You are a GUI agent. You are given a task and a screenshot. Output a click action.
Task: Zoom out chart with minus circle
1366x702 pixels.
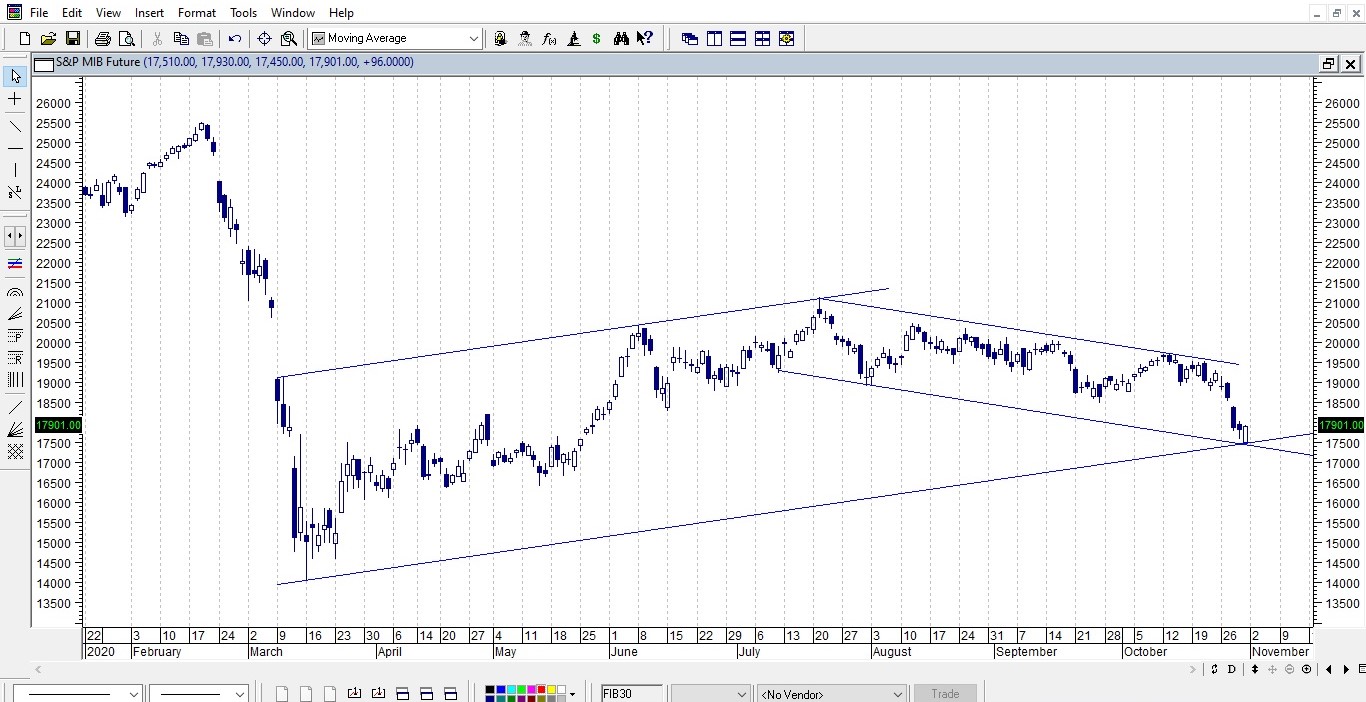click(x=1289, y=669)
